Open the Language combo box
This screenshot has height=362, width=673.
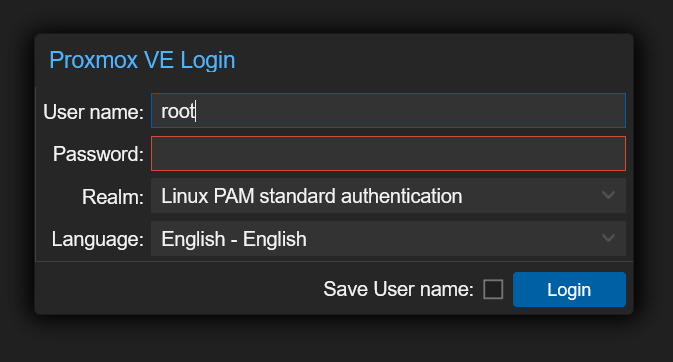click(388, 239)
